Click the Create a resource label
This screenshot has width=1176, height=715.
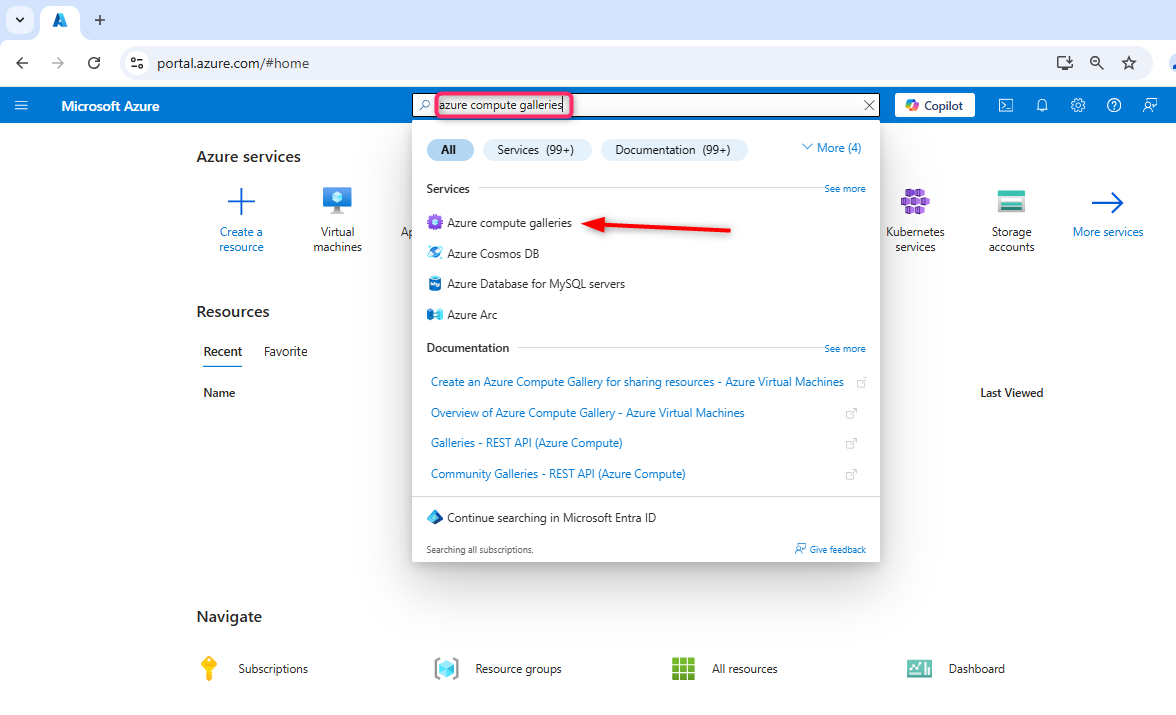pyautogui.click(x=241, y=239)
